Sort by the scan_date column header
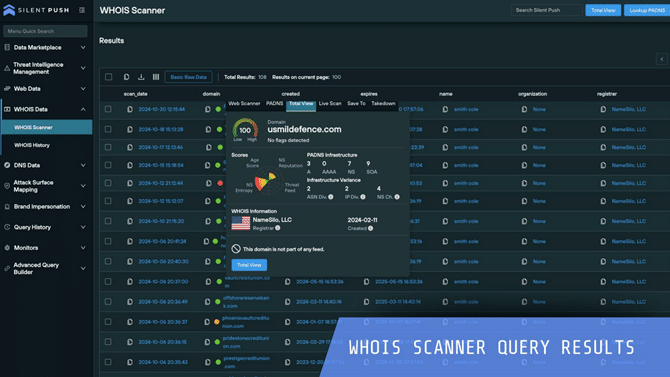Image resolution: width=670 pixels, height=377 pixels. [x=135, y=94]
